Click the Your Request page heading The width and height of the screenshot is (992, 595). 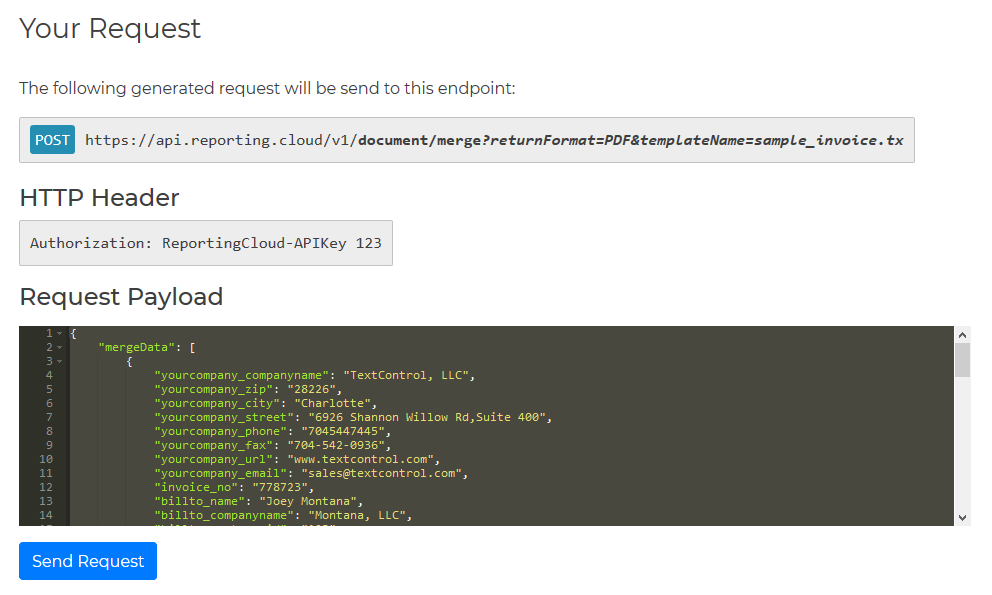tap(110, 28)
